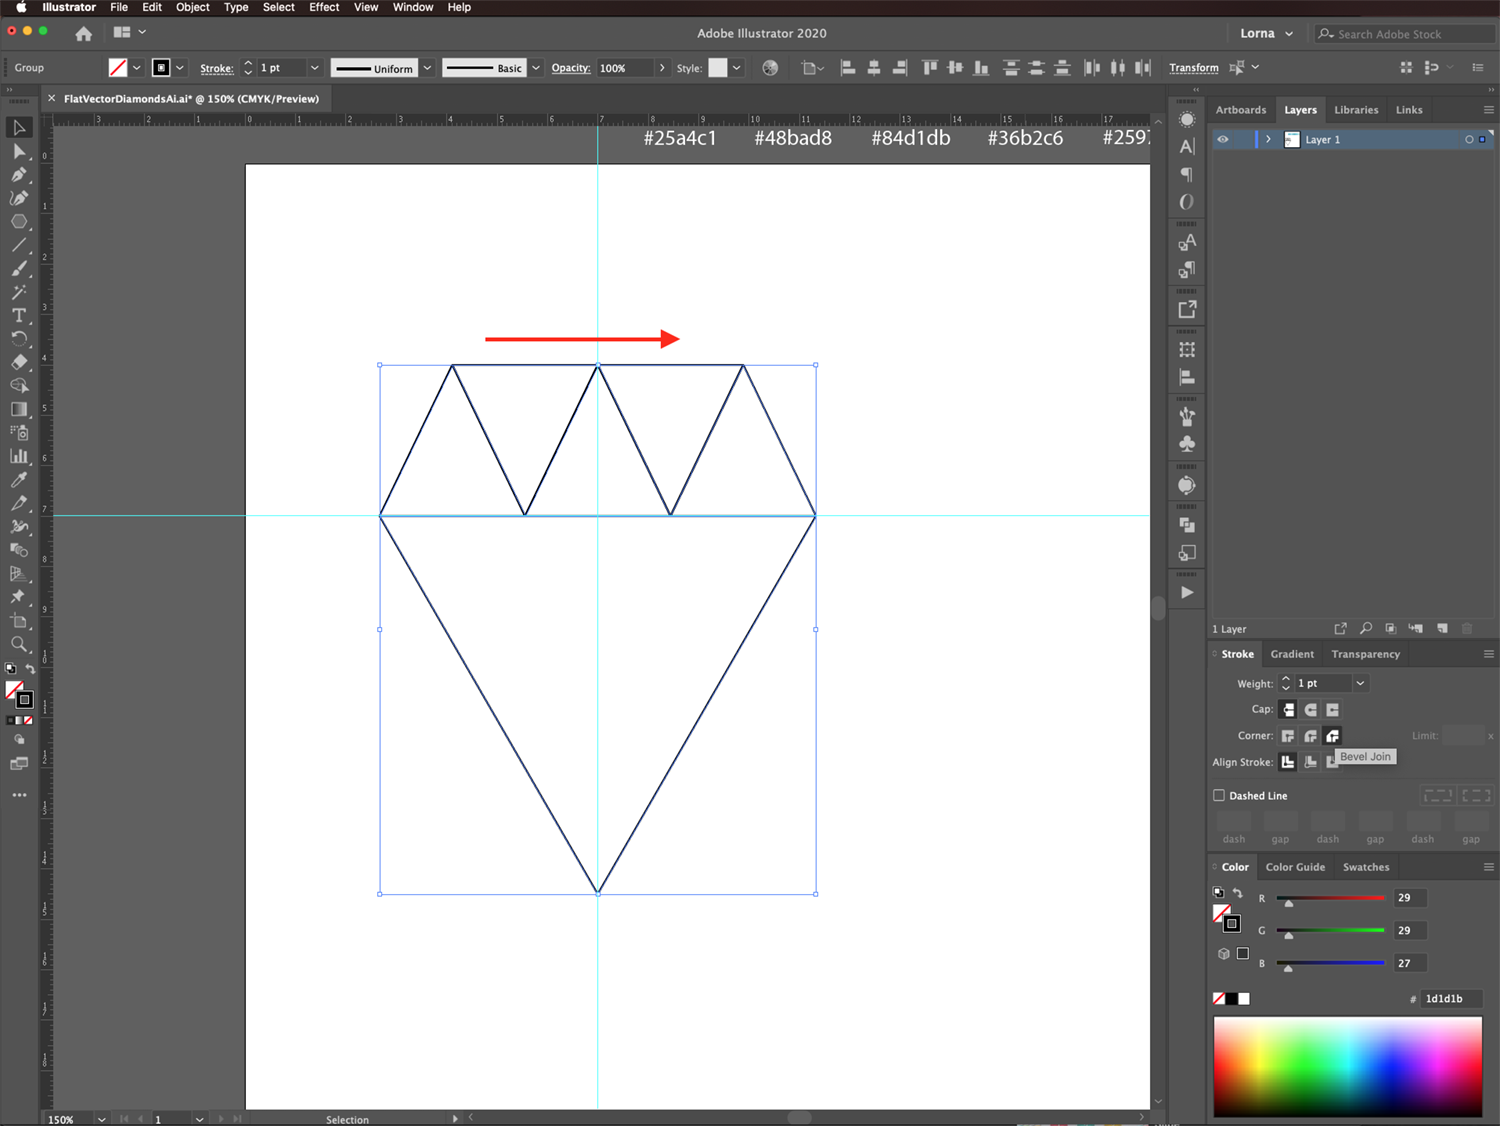
Task: Click the red R slider track
Action: pos(1330,898)
